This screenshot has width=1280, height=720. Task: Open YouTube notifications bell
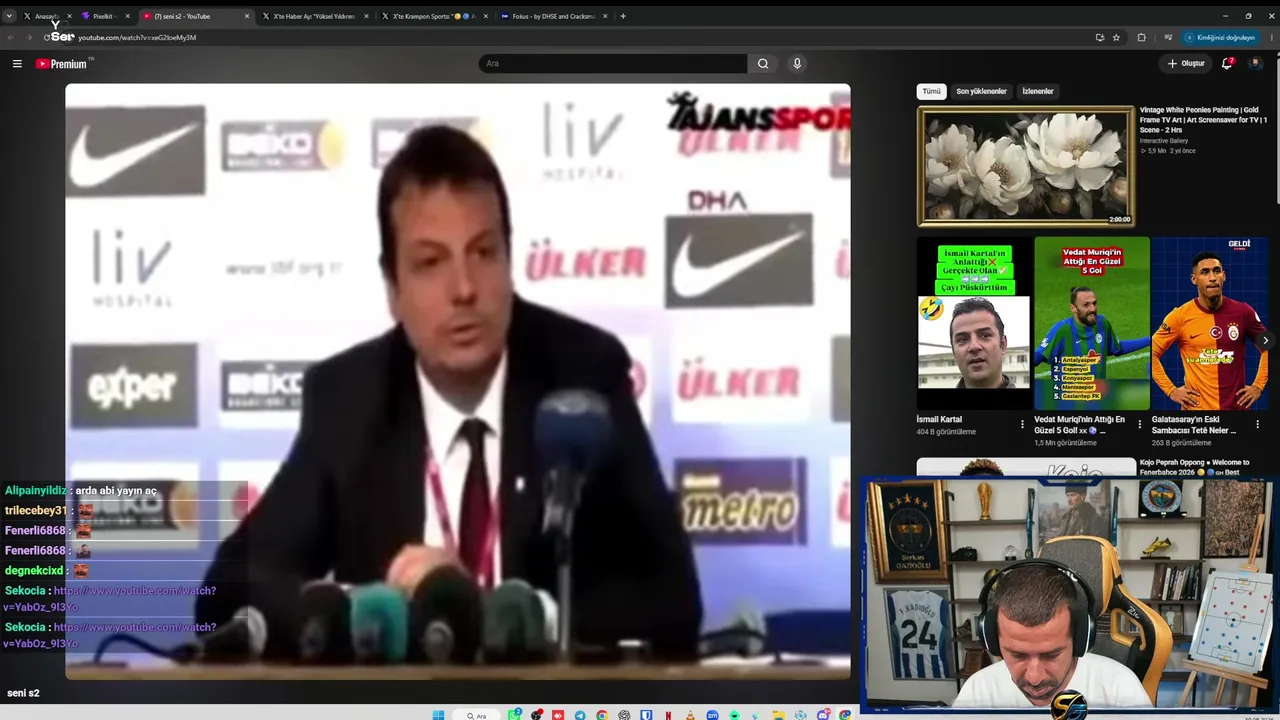click(x=1227, y=63)
